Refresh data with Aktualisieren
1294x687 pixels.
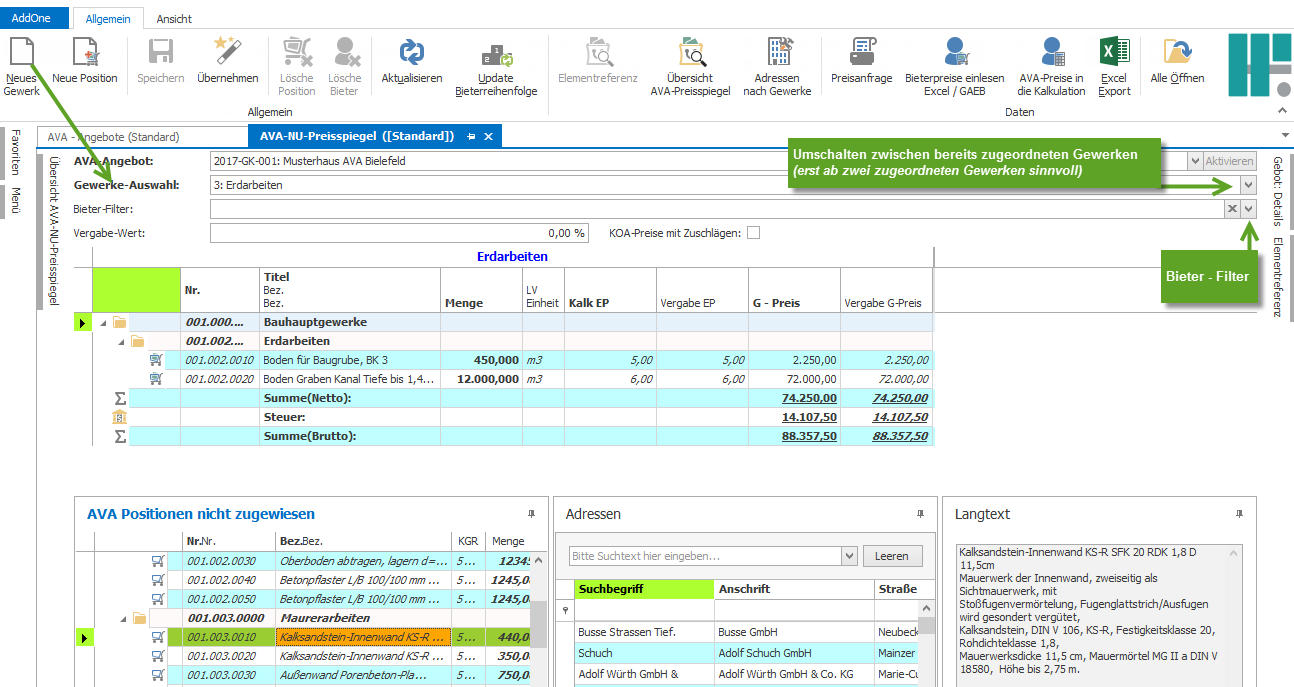(411, 54)
